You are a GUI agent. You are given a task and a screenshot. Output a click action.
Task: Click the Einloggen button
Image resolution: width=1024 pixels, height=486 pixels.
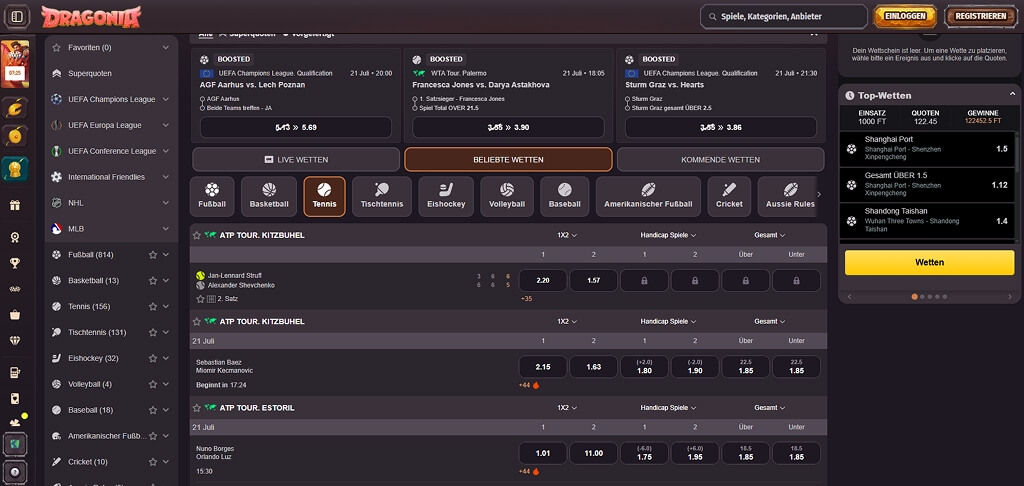click(904, 16)
